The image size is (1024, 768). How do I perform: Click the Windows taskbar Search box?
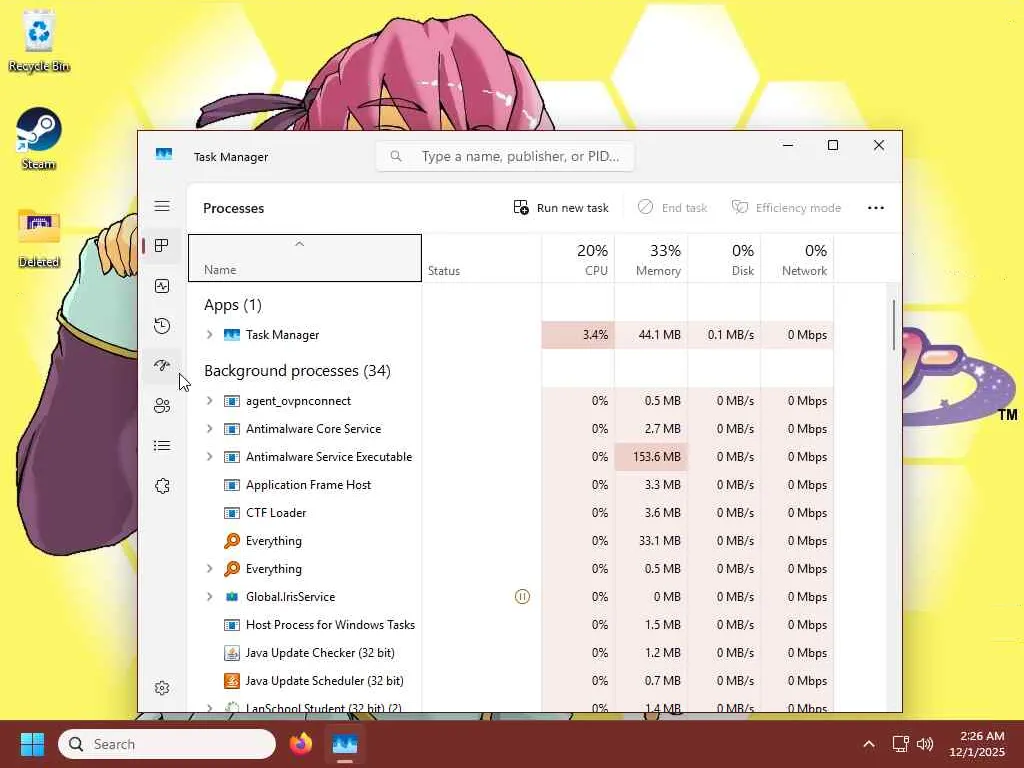tap(167, 744)
